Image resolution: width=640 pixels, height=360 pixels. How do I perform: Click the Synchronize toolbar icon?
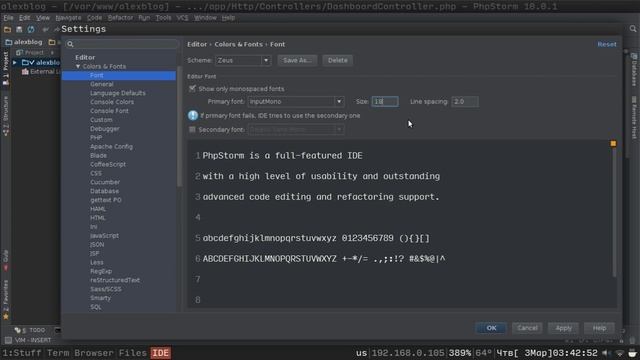[x=31, y=29]
